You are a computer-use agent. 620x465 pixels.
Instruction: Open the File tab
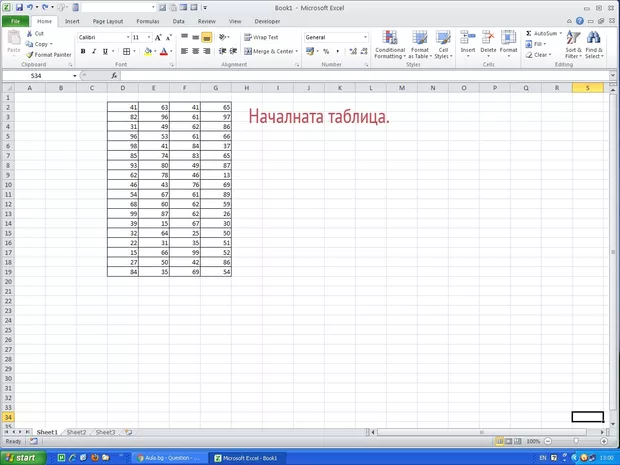[x=15, y=21]
